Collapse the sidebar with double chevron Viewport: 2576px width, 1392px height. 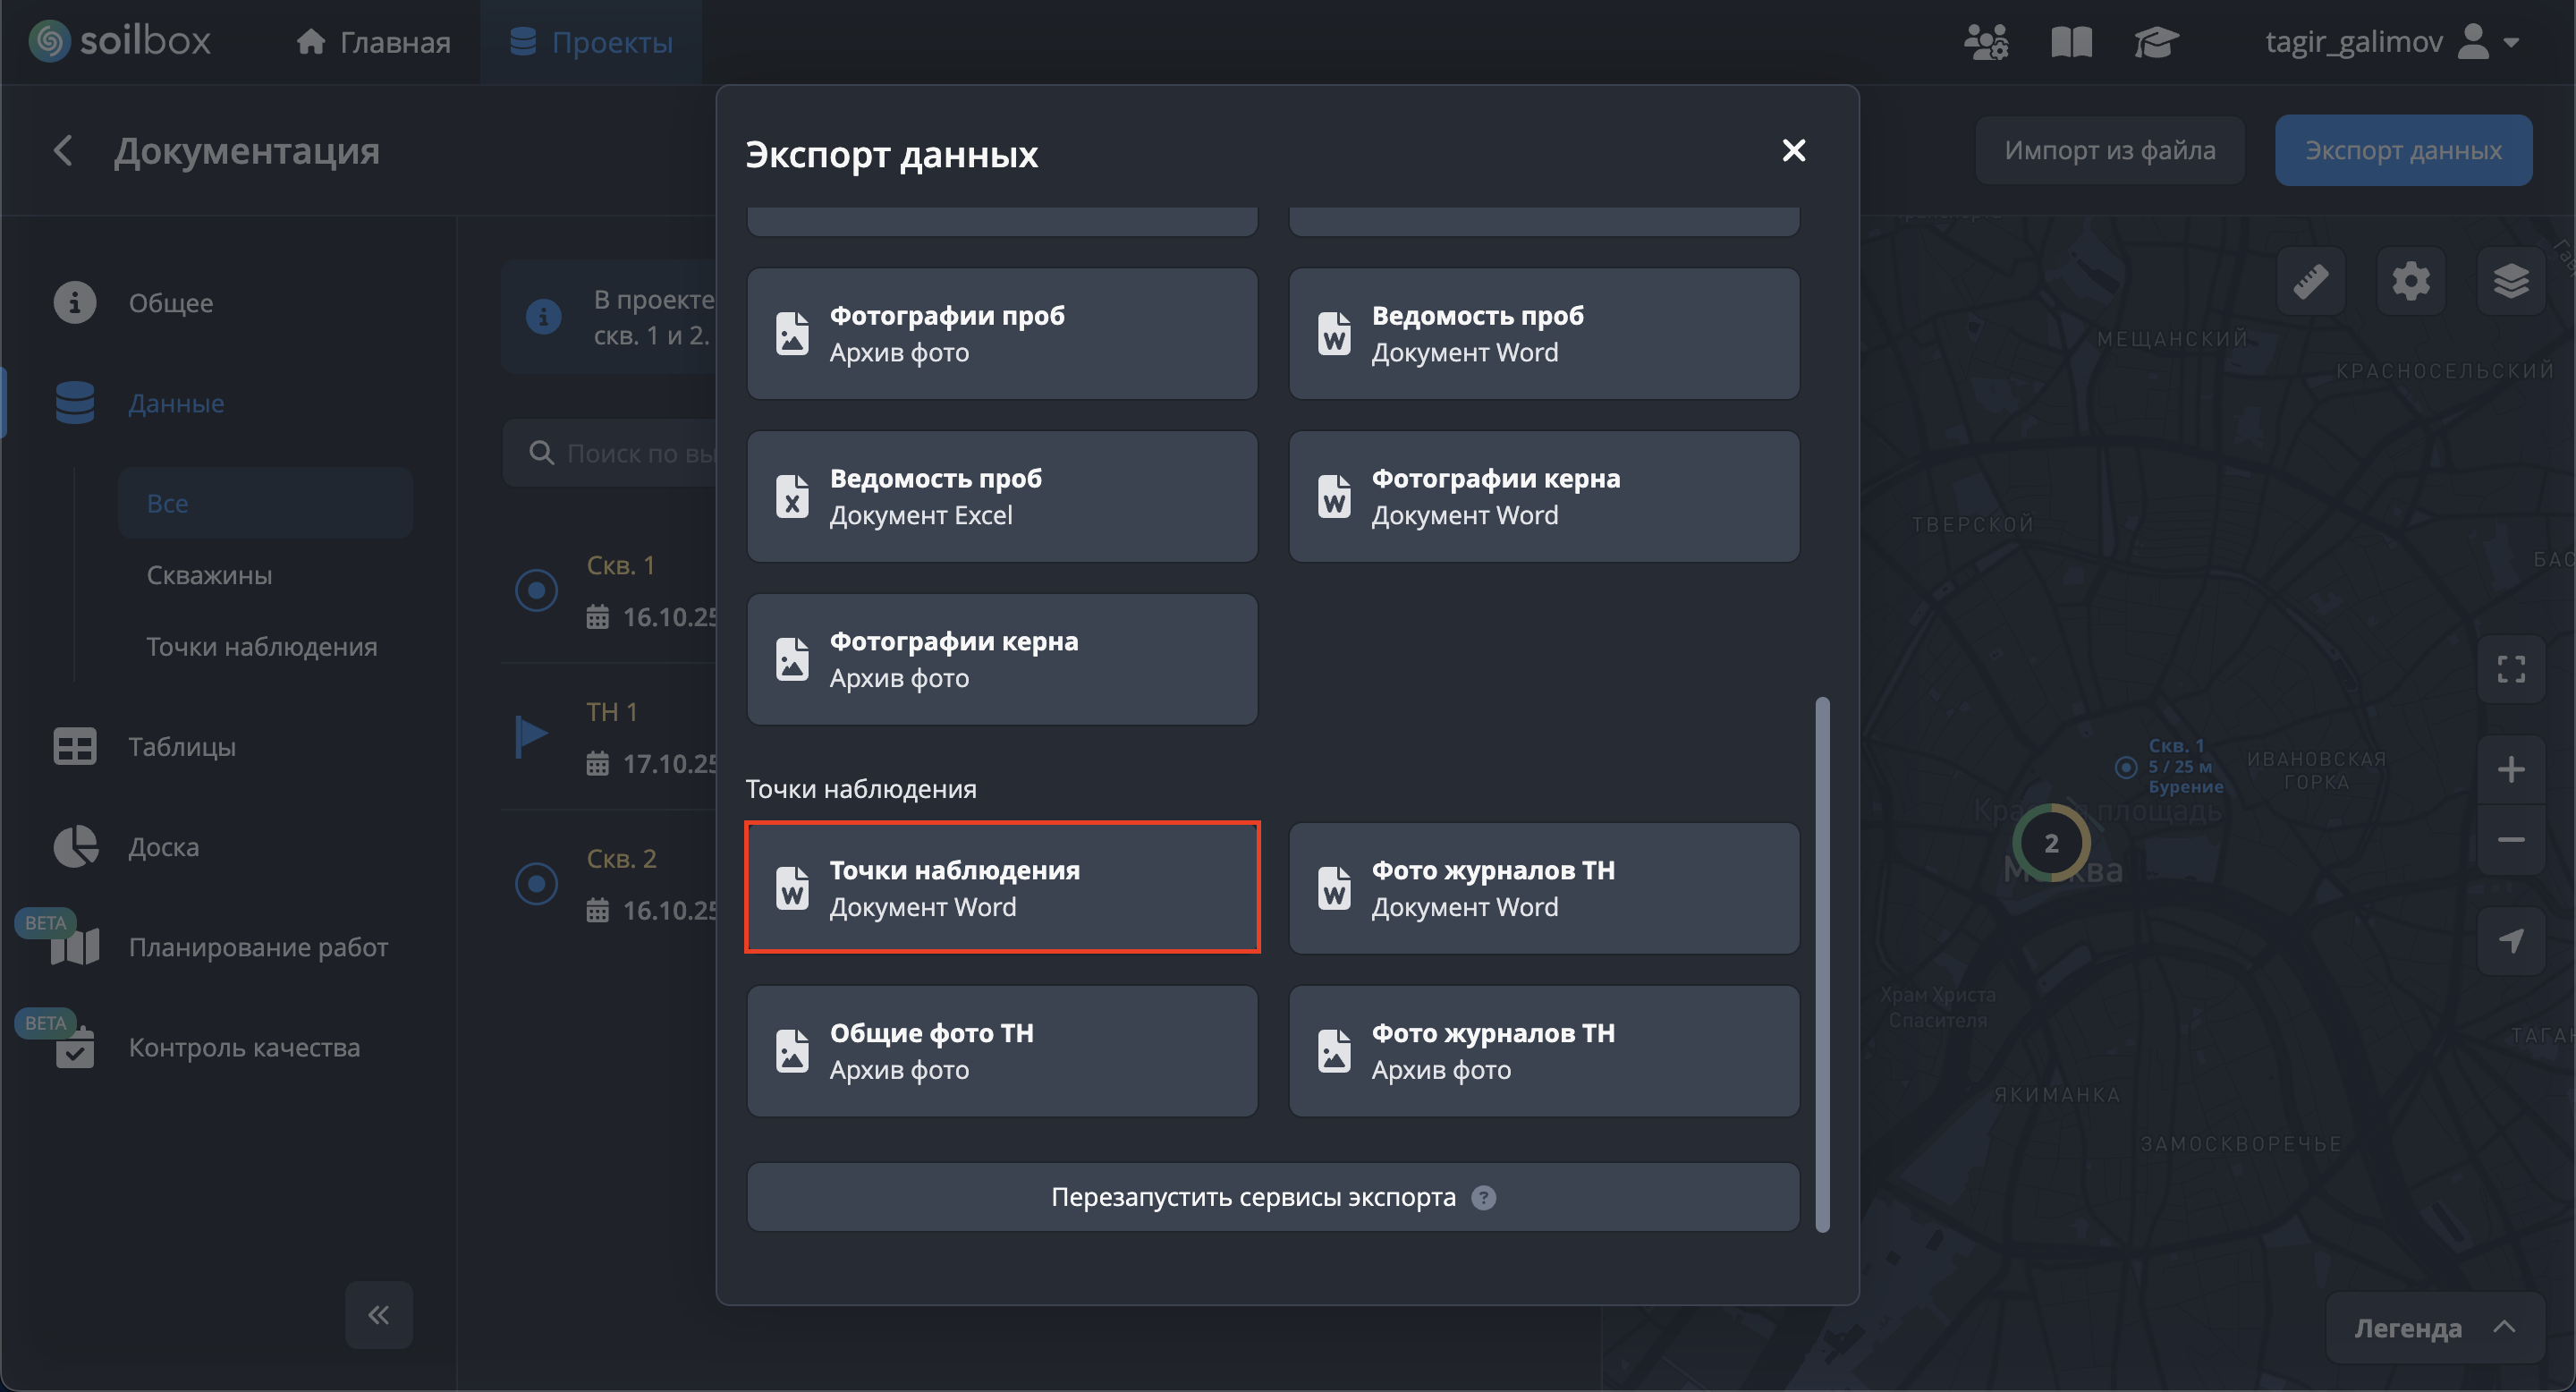point(378,1314)
